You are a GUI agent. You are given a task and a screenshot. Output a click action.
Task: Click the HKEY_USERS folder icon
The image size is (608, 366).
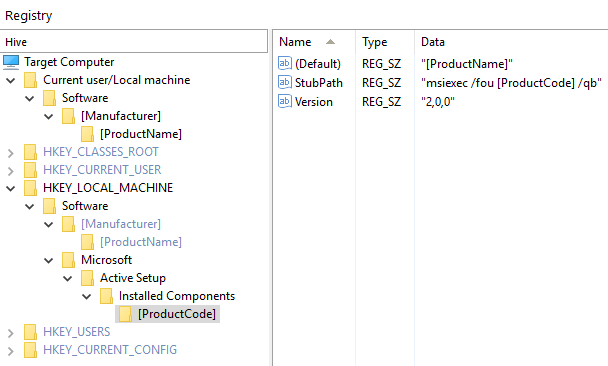point(30,332)
